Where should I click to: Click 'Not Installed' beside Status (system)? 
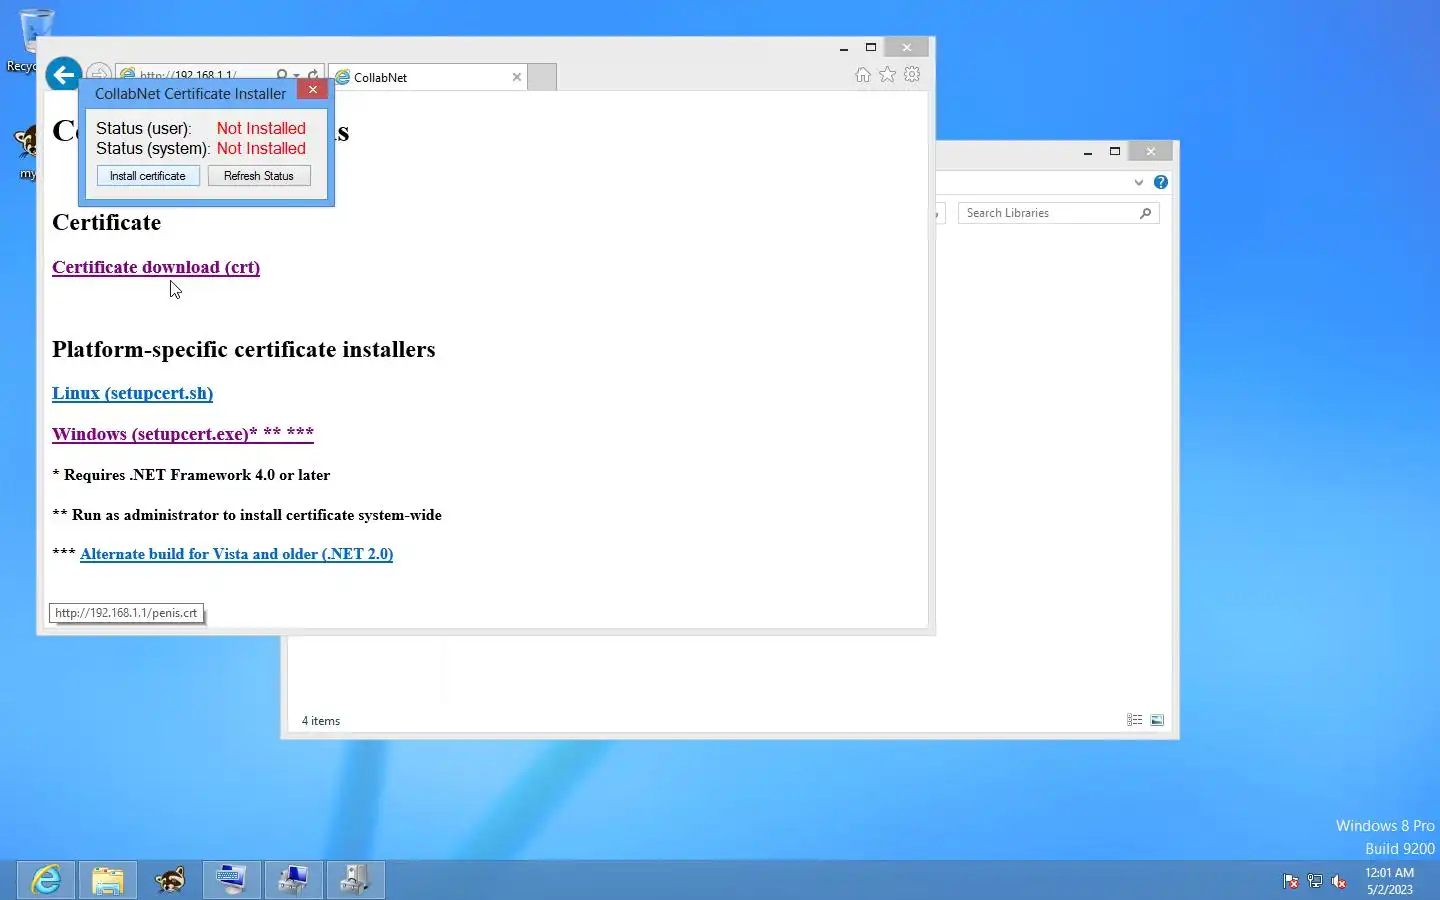pos(261,148)
